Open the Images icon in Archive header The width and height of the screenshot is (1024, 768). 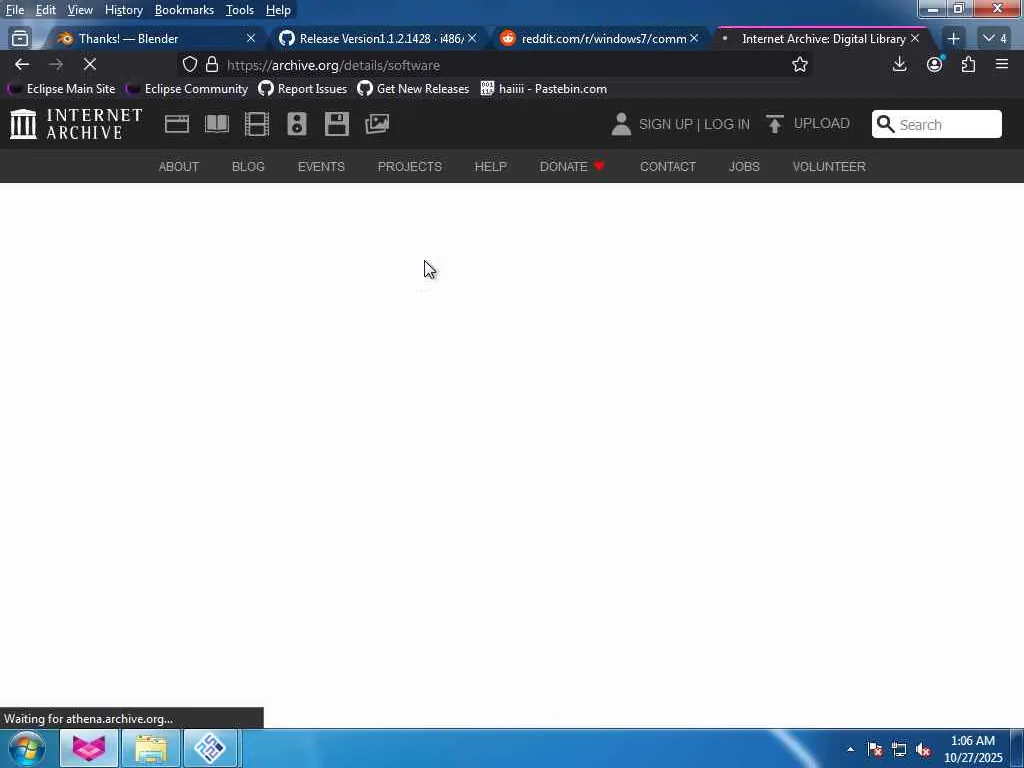click(x=377, y=124)
